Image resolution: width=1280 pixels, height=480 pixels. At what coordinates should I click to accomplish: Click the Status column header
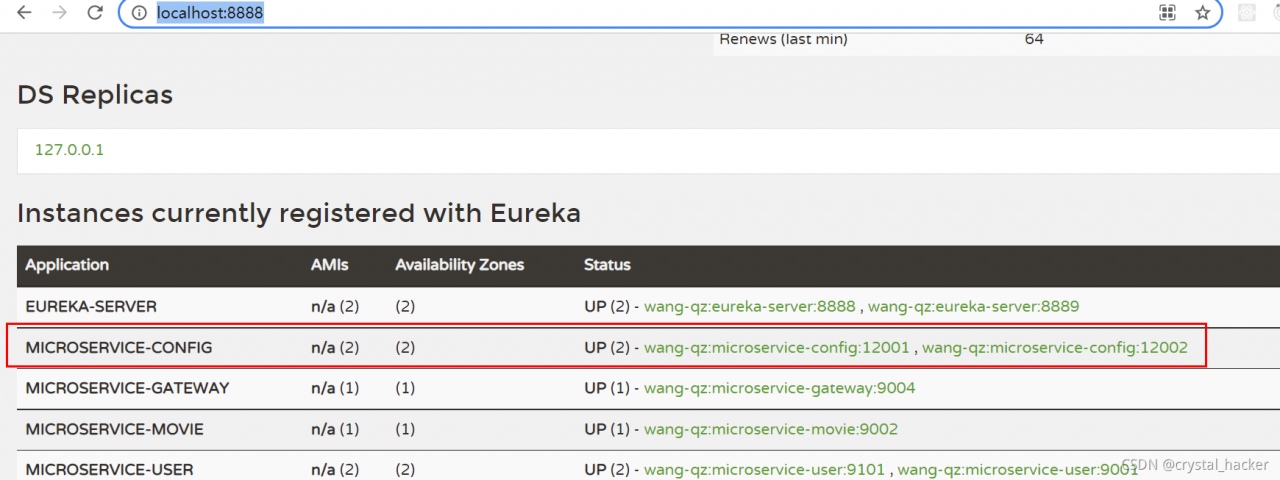[x=607, y=265]
